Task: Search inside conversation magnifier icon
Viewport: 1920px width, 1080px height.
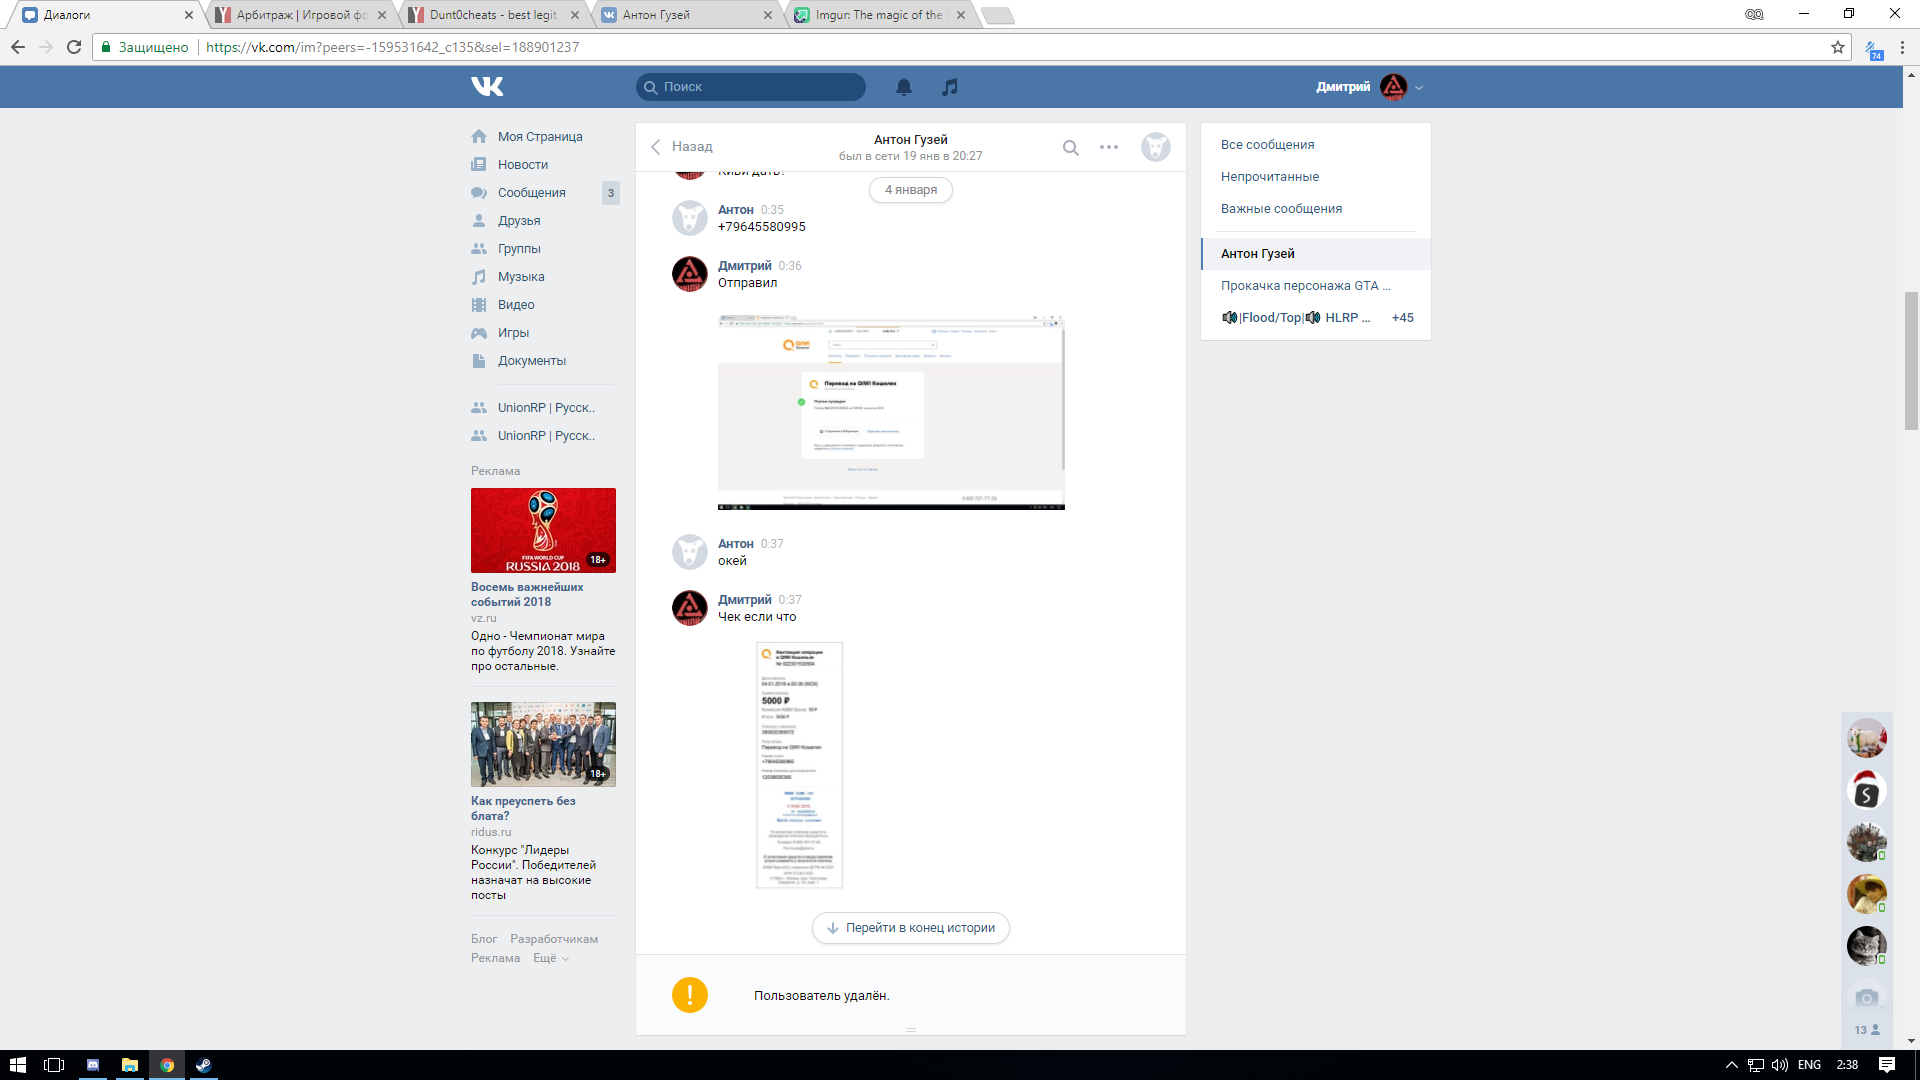Action: (1070, 148)
